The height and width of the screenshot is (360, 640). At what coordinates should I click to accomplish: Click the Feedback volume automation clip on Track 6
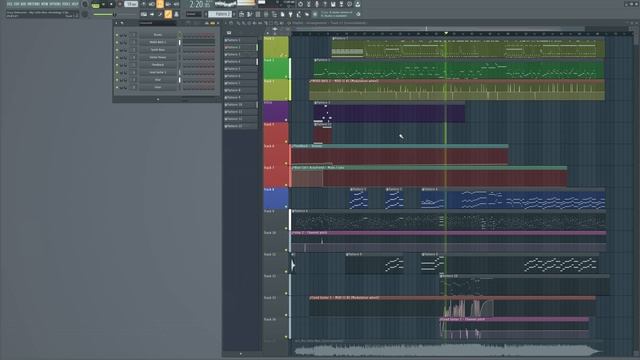point(399,155)
